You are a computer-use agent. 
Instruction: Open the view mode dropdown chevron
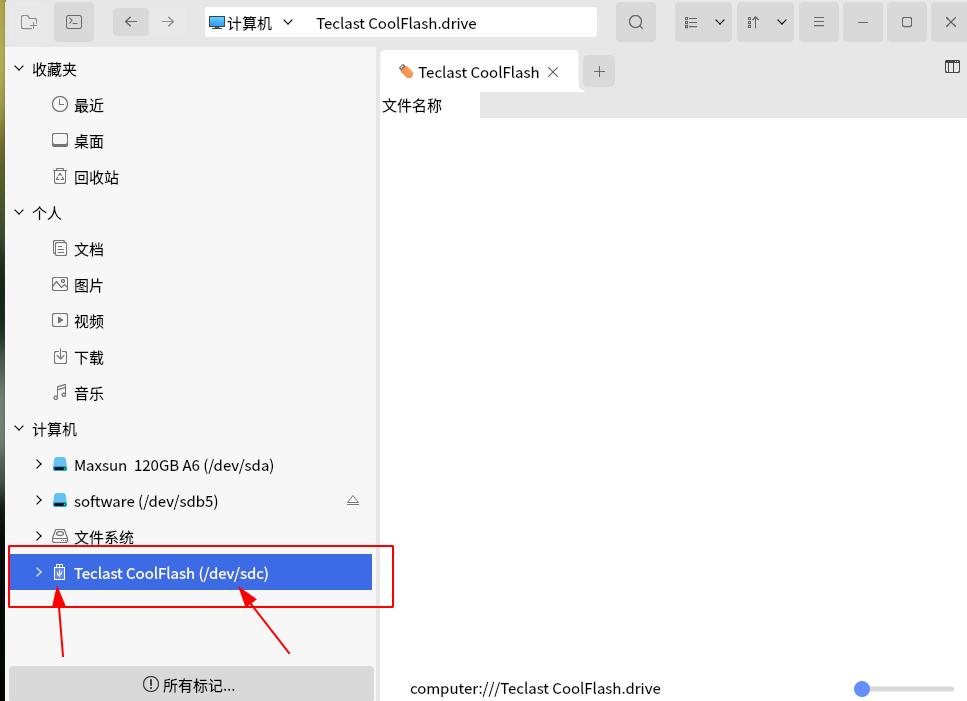pyautogui.click(x=719, y=21)
